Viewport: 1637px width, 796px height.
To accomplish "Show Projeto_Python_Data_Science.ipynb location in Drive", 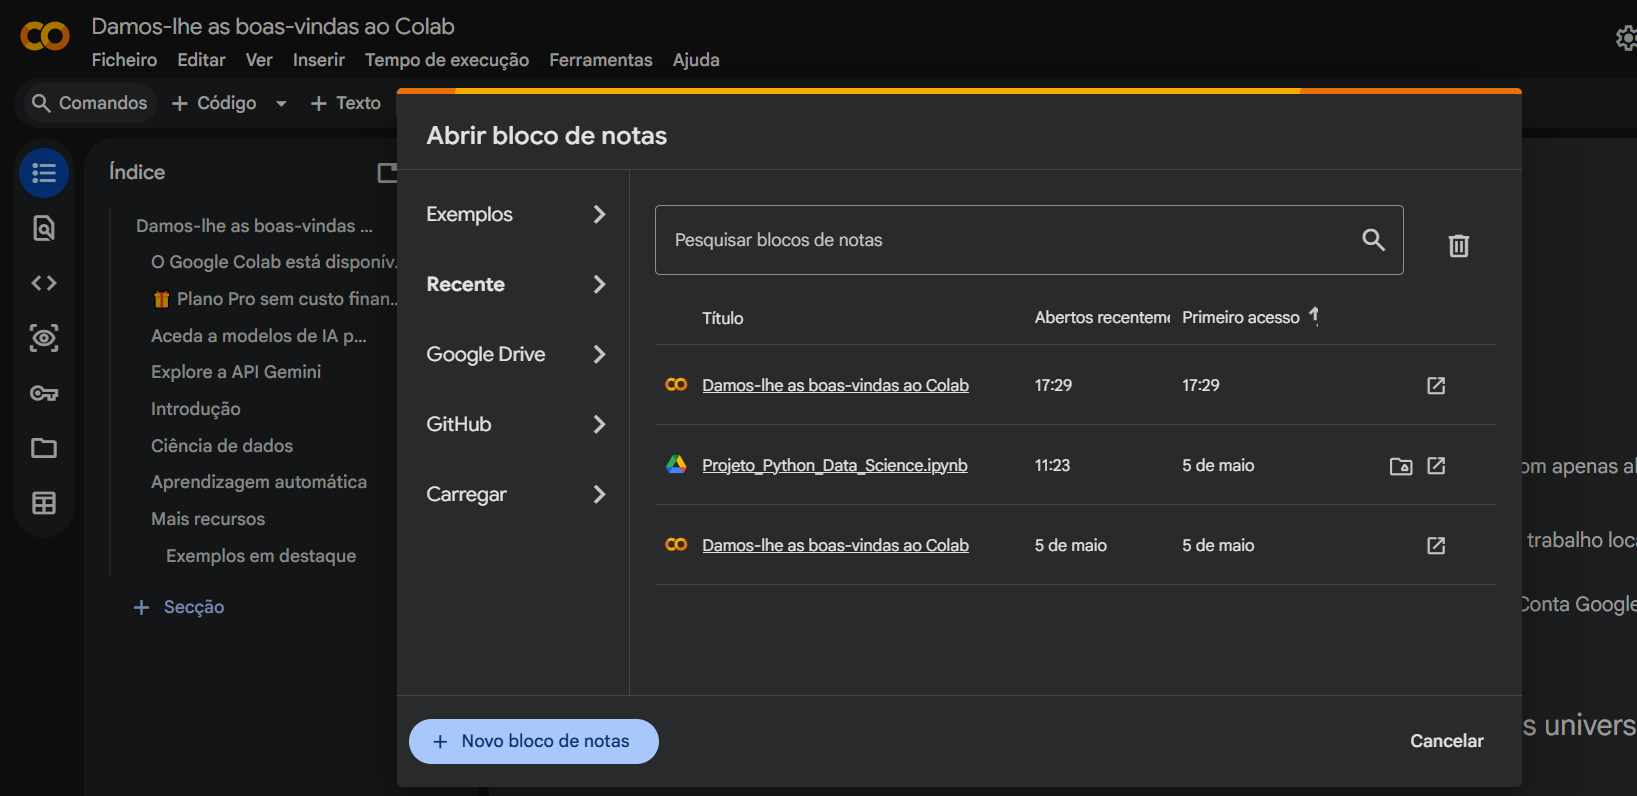I will [x=1401, y=466].
